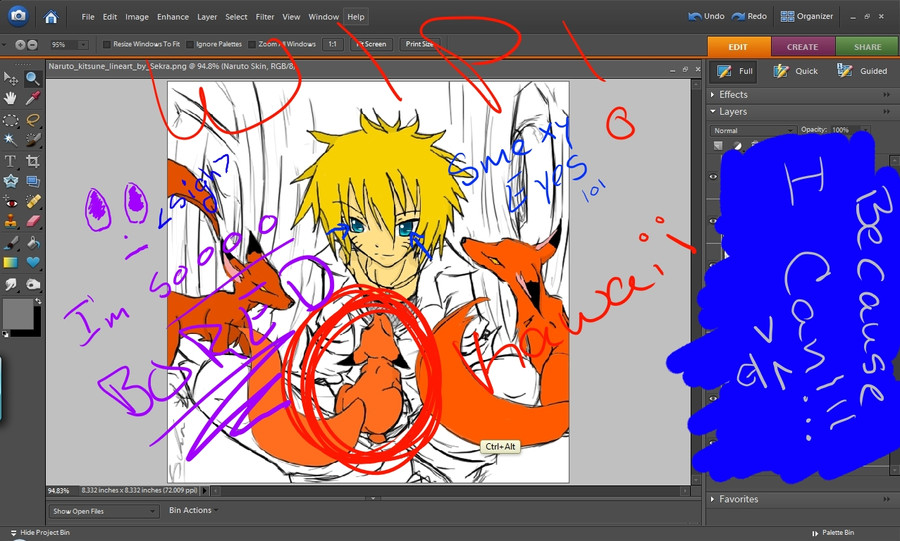The width and height of the screenshot is (900, 541).
Task: Reset default colors icon
Action: [5, 334]
